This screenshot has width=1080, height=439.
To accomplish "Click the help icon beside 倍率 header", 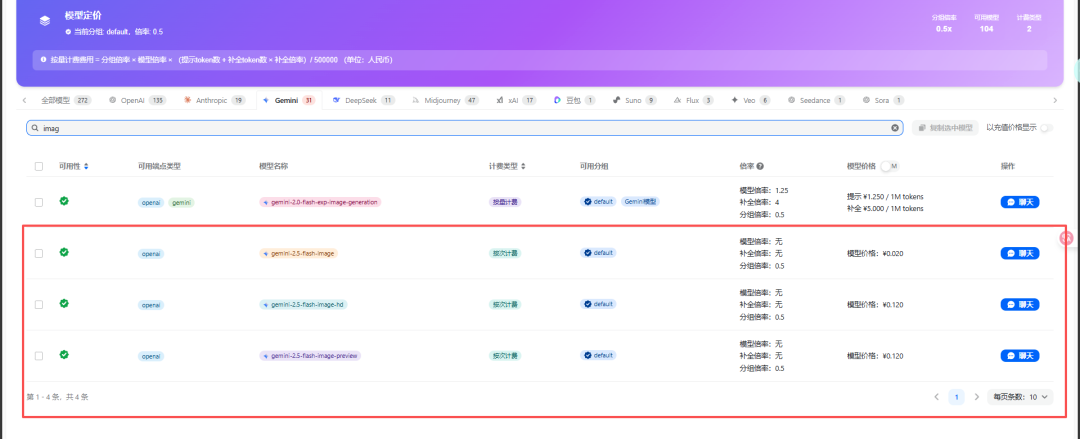I will pyautogui.click(x=760, y=166).
